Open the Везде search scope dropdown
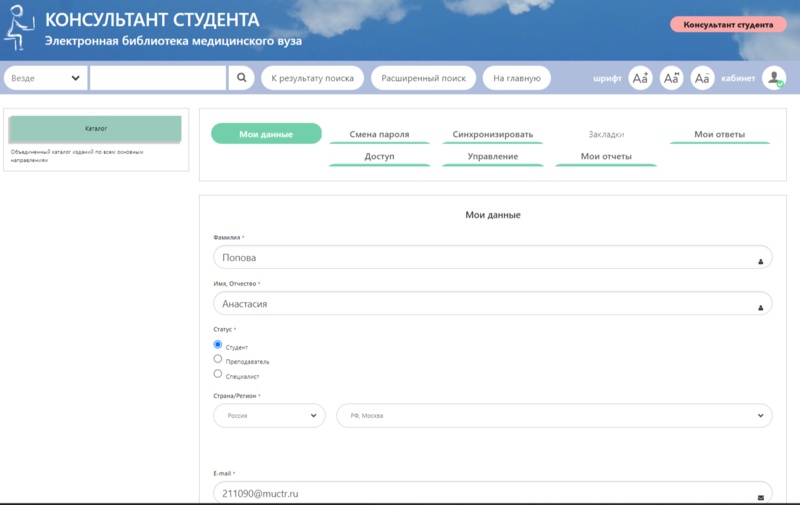800x505 pixels. (x=46, y=78)
